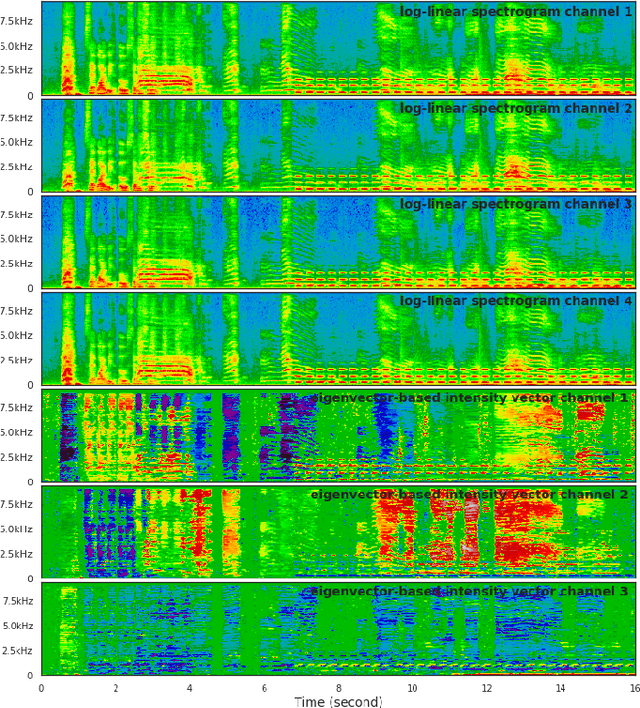Screen dimensions: 640x708
Task: Click the 7.5kHz tick of the topmost spectrogram
Action: 19,22
